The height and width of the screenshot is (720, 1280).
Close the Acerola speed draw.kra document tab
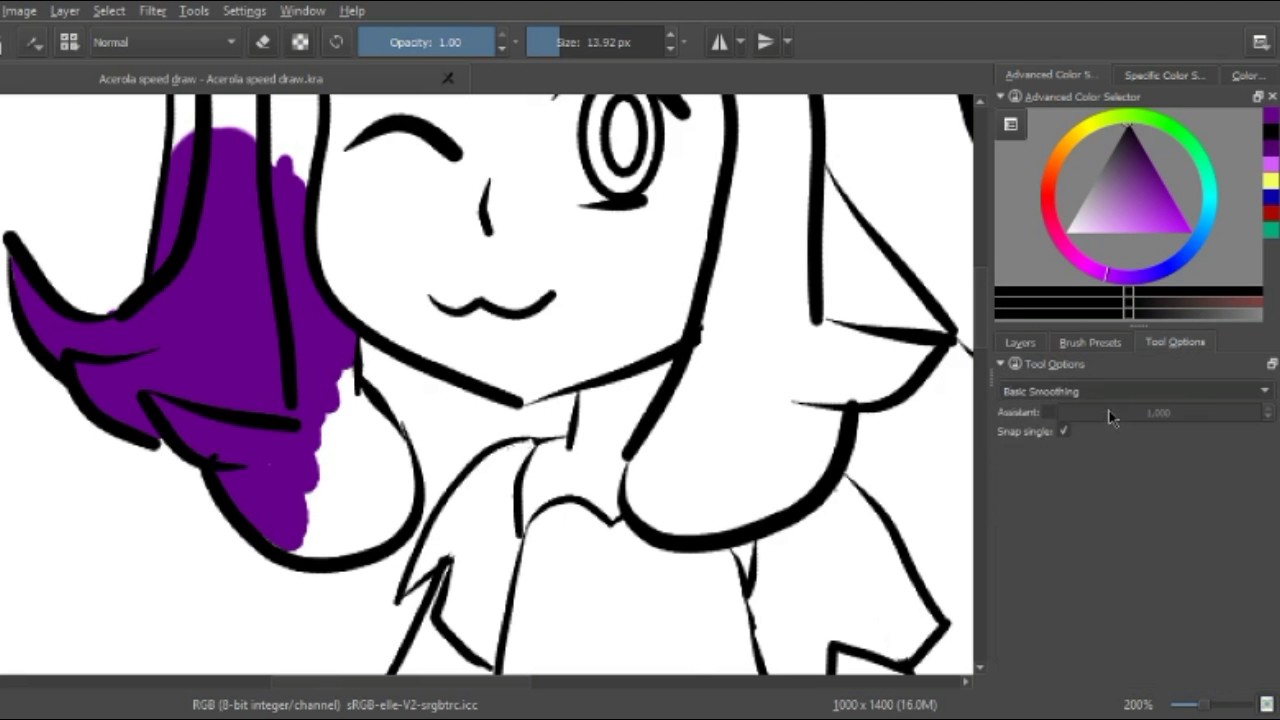(x=448, y=78)
